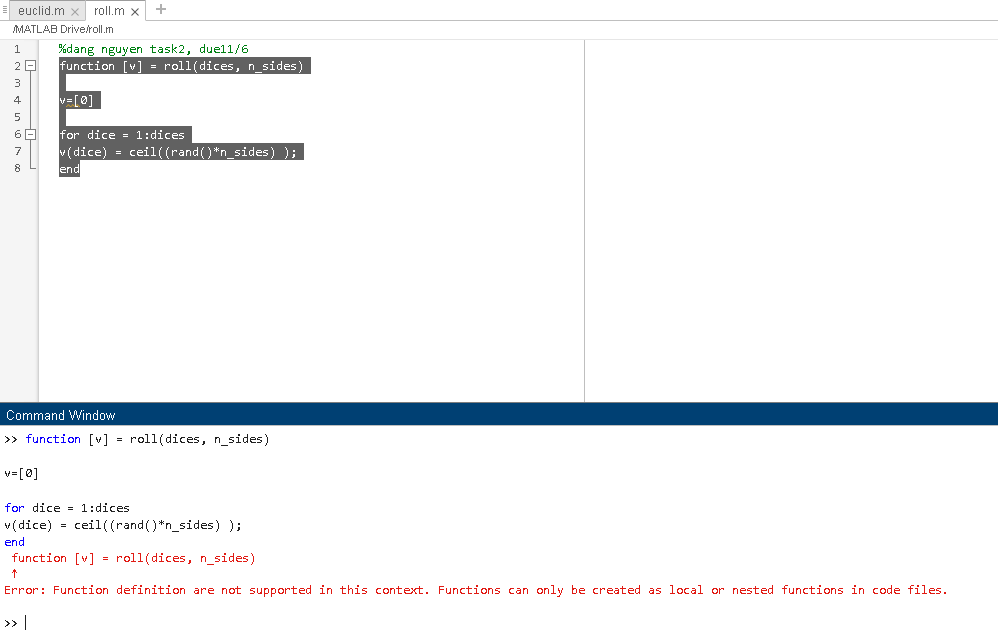Click the blue function keyword in Command Window
Screen dimensions: 998x635
53,438
